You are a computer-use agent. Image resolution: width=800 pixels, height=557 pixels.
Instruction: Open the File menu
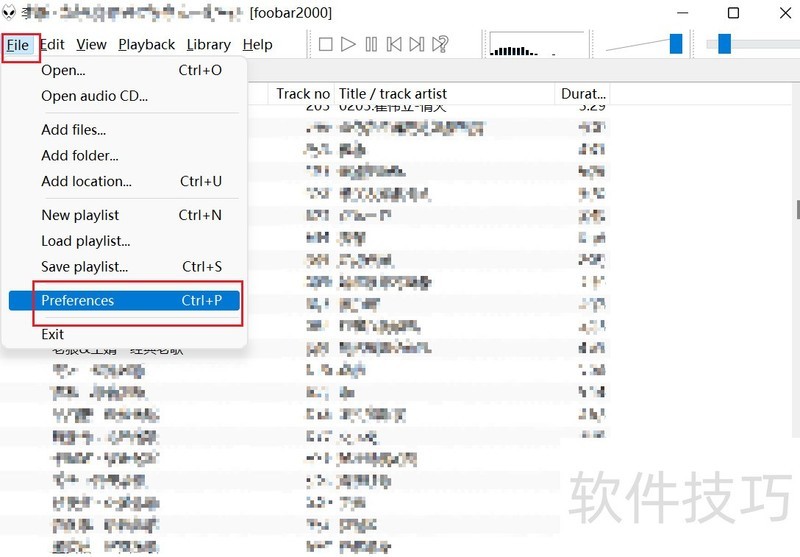click(18, 45)
